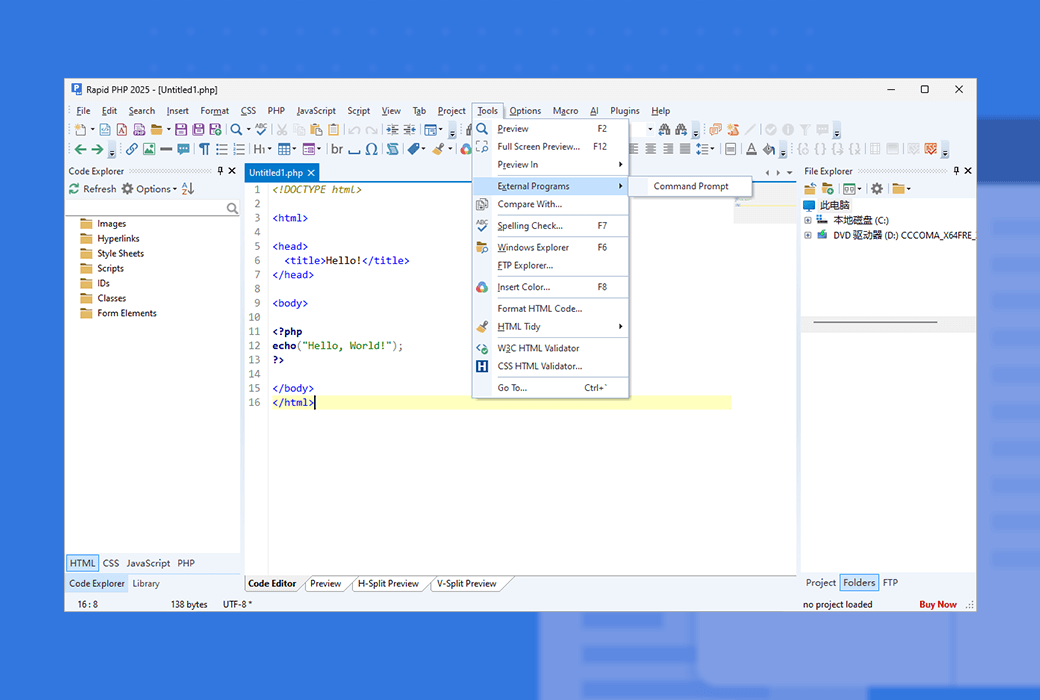Switch to the FTP tab
Screen dimensions: 1040x700
[890, 583]
